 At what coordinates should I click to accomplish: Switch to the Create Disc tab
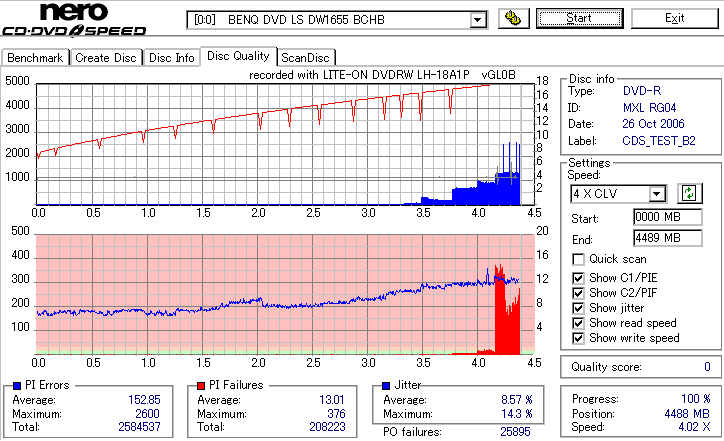106,58
